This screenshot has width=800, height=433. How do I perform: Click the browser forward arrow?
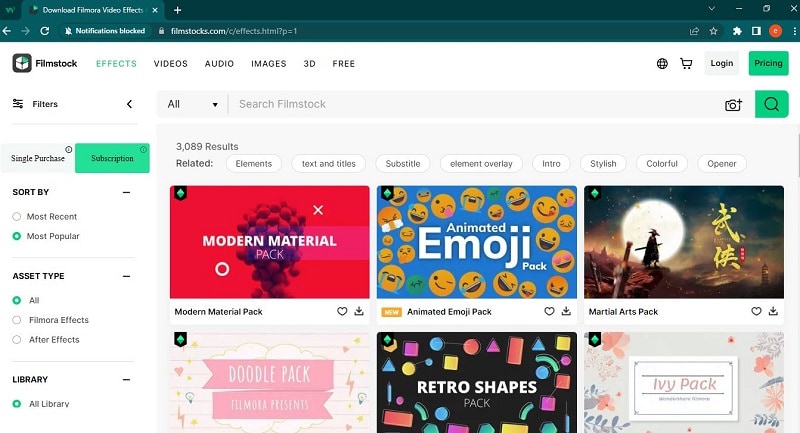[x=26, y=31]
